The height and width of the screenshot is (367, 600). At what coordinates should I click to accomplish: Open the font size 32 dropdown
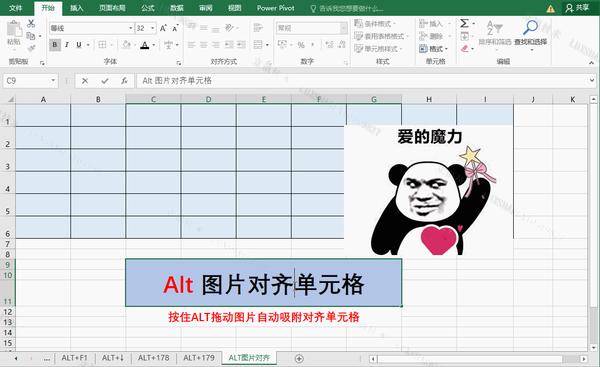tap(152, 28)
